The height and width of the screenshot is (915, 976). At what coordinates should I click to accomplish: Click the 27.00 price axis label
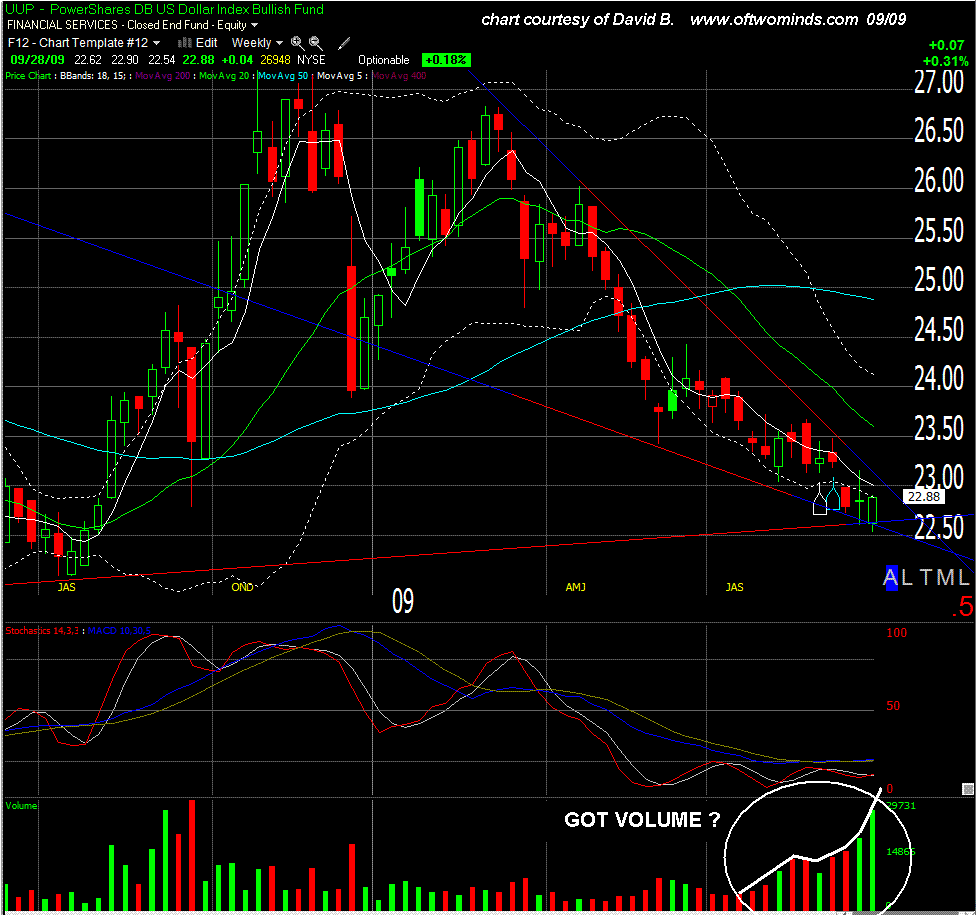[939, 82]
